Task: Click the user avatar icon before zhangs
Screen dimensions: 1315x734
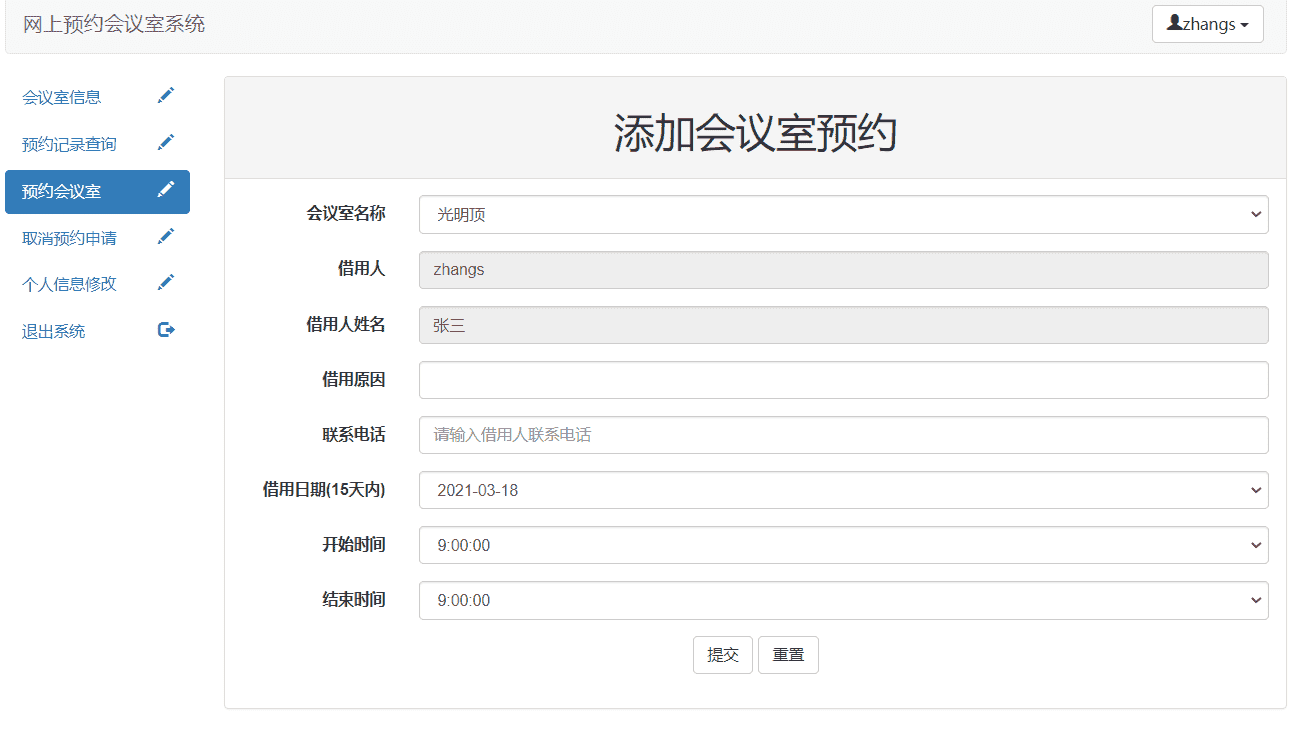Action: [1174, 22]
